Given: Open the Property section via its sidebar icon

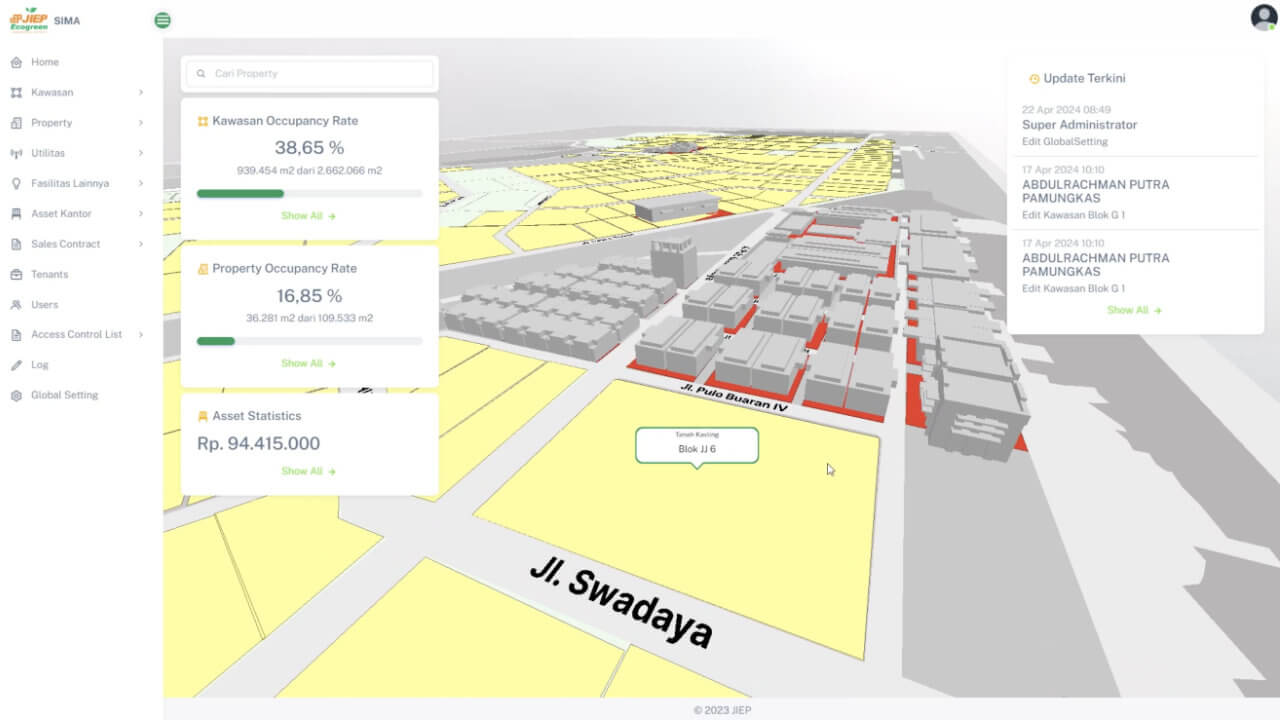Looking at the screenshot, I should [x=18, y=122].
